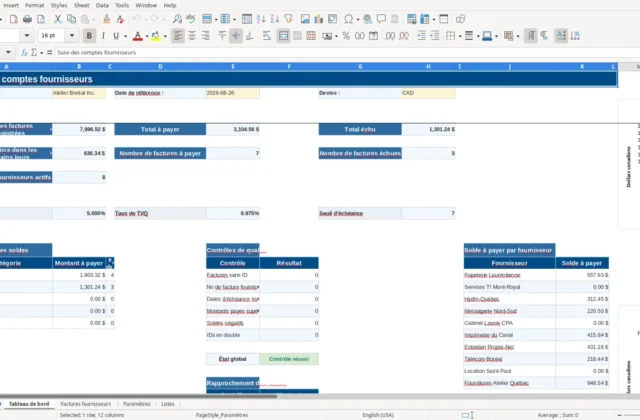Select column header K
Image resolution: width=640 pixels, height=420 pixels.
tap(582, 67)
